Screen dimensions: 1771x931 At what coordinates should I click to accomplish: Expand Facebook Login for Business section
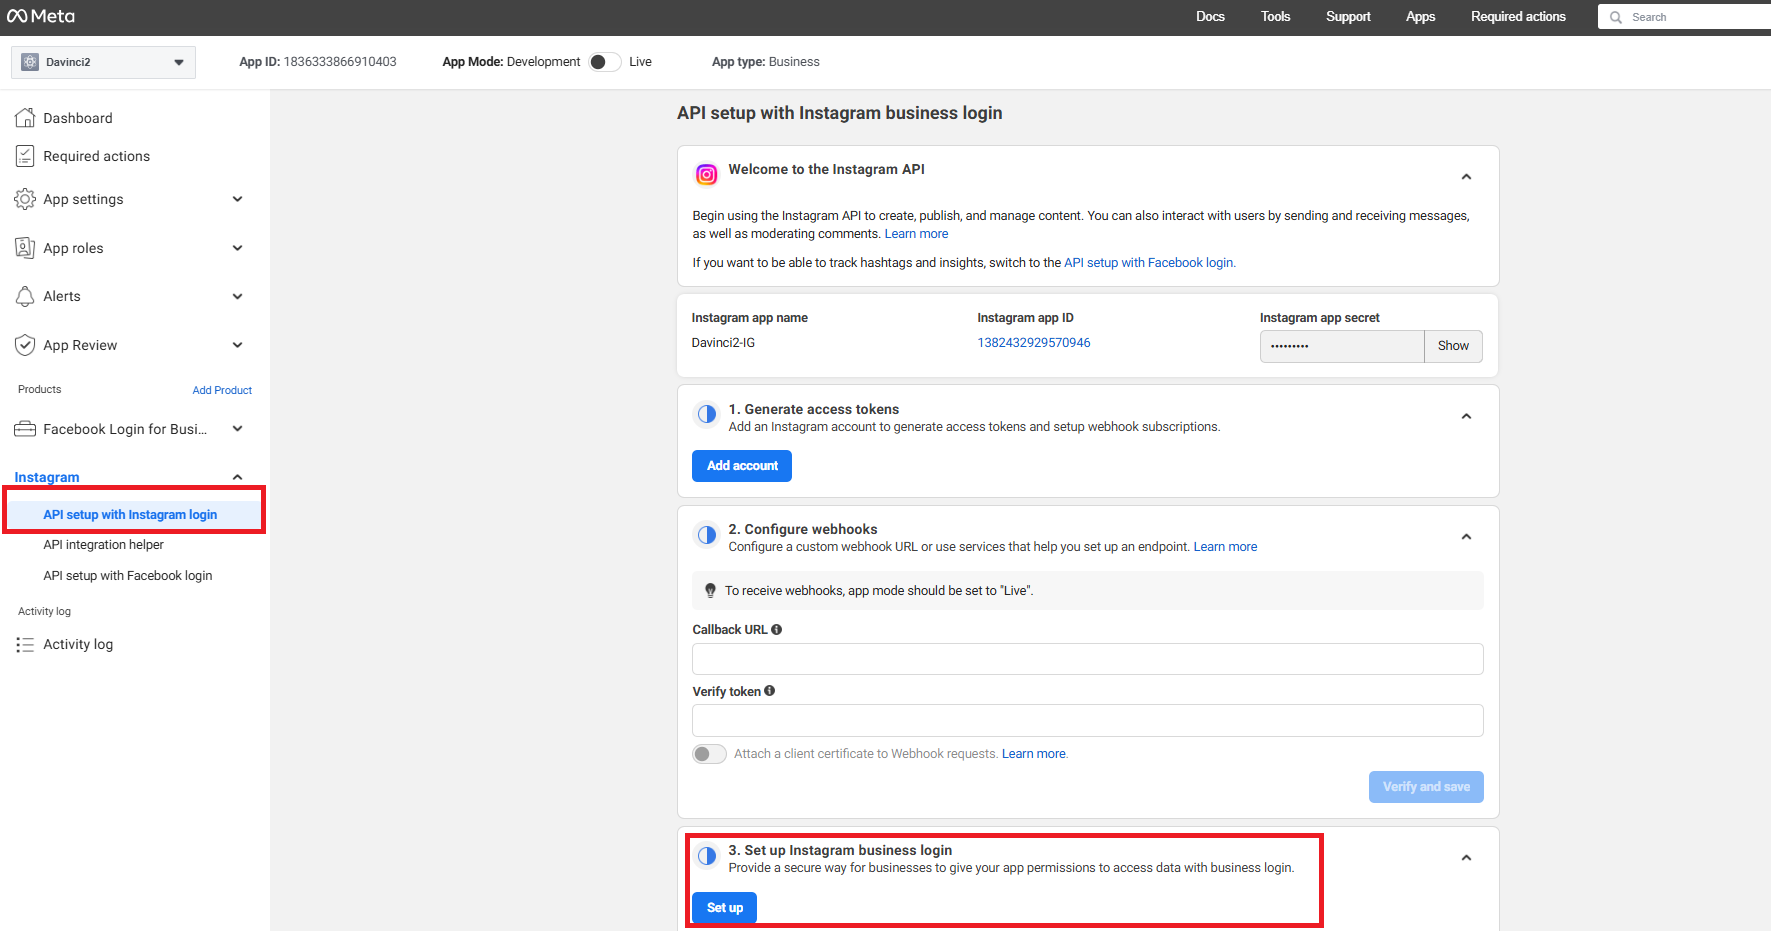coord(238,429)
